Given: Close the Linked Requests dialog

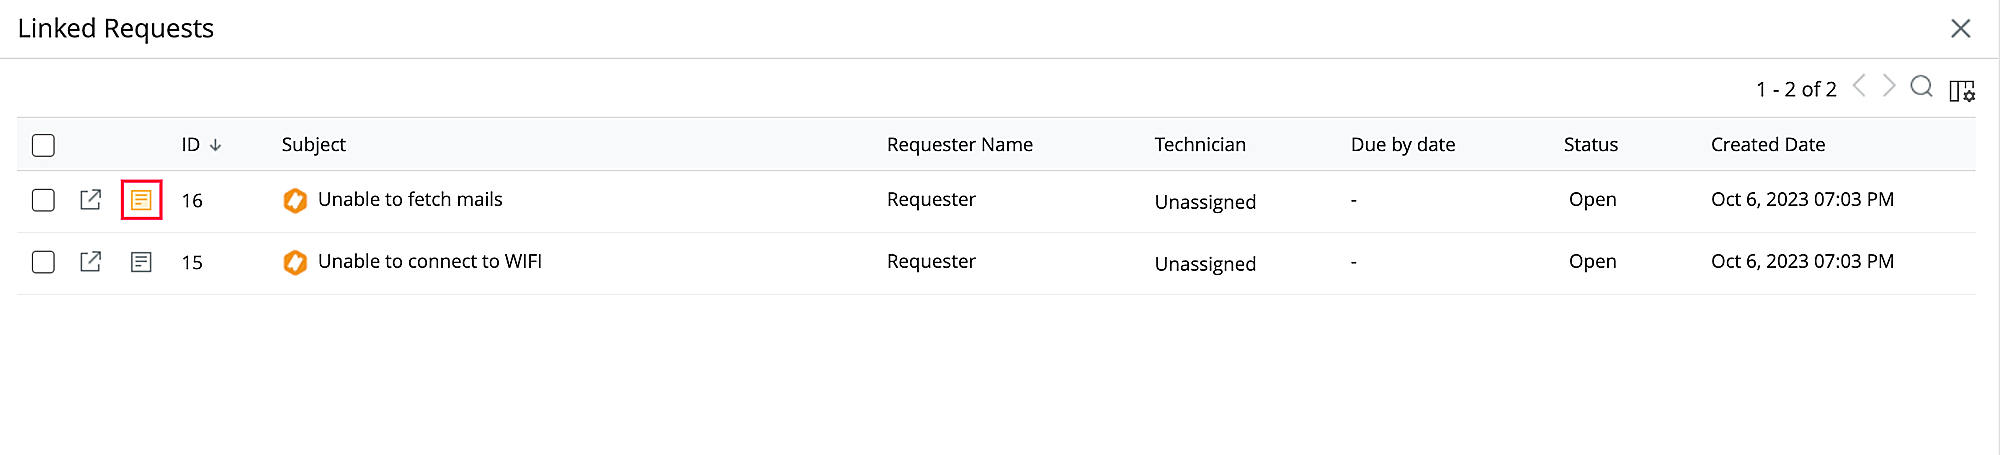Looking at the screenshot, I should (x=1960, y=28).
